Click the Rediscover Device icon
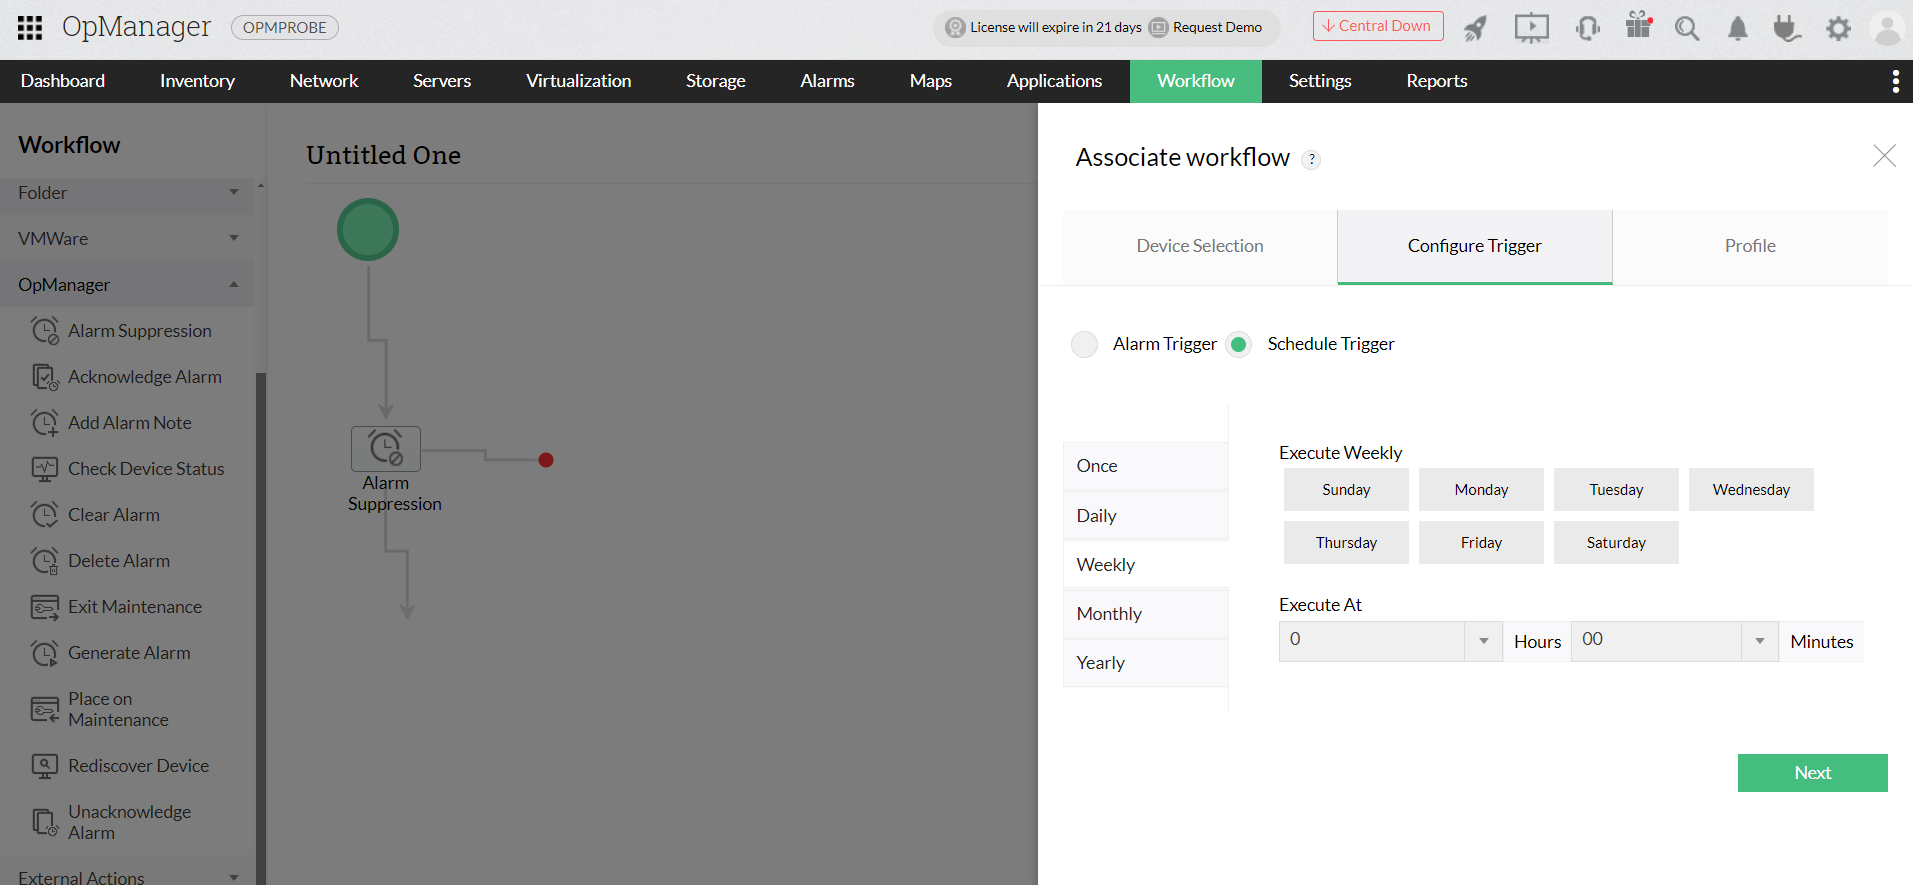 point(45,766)
